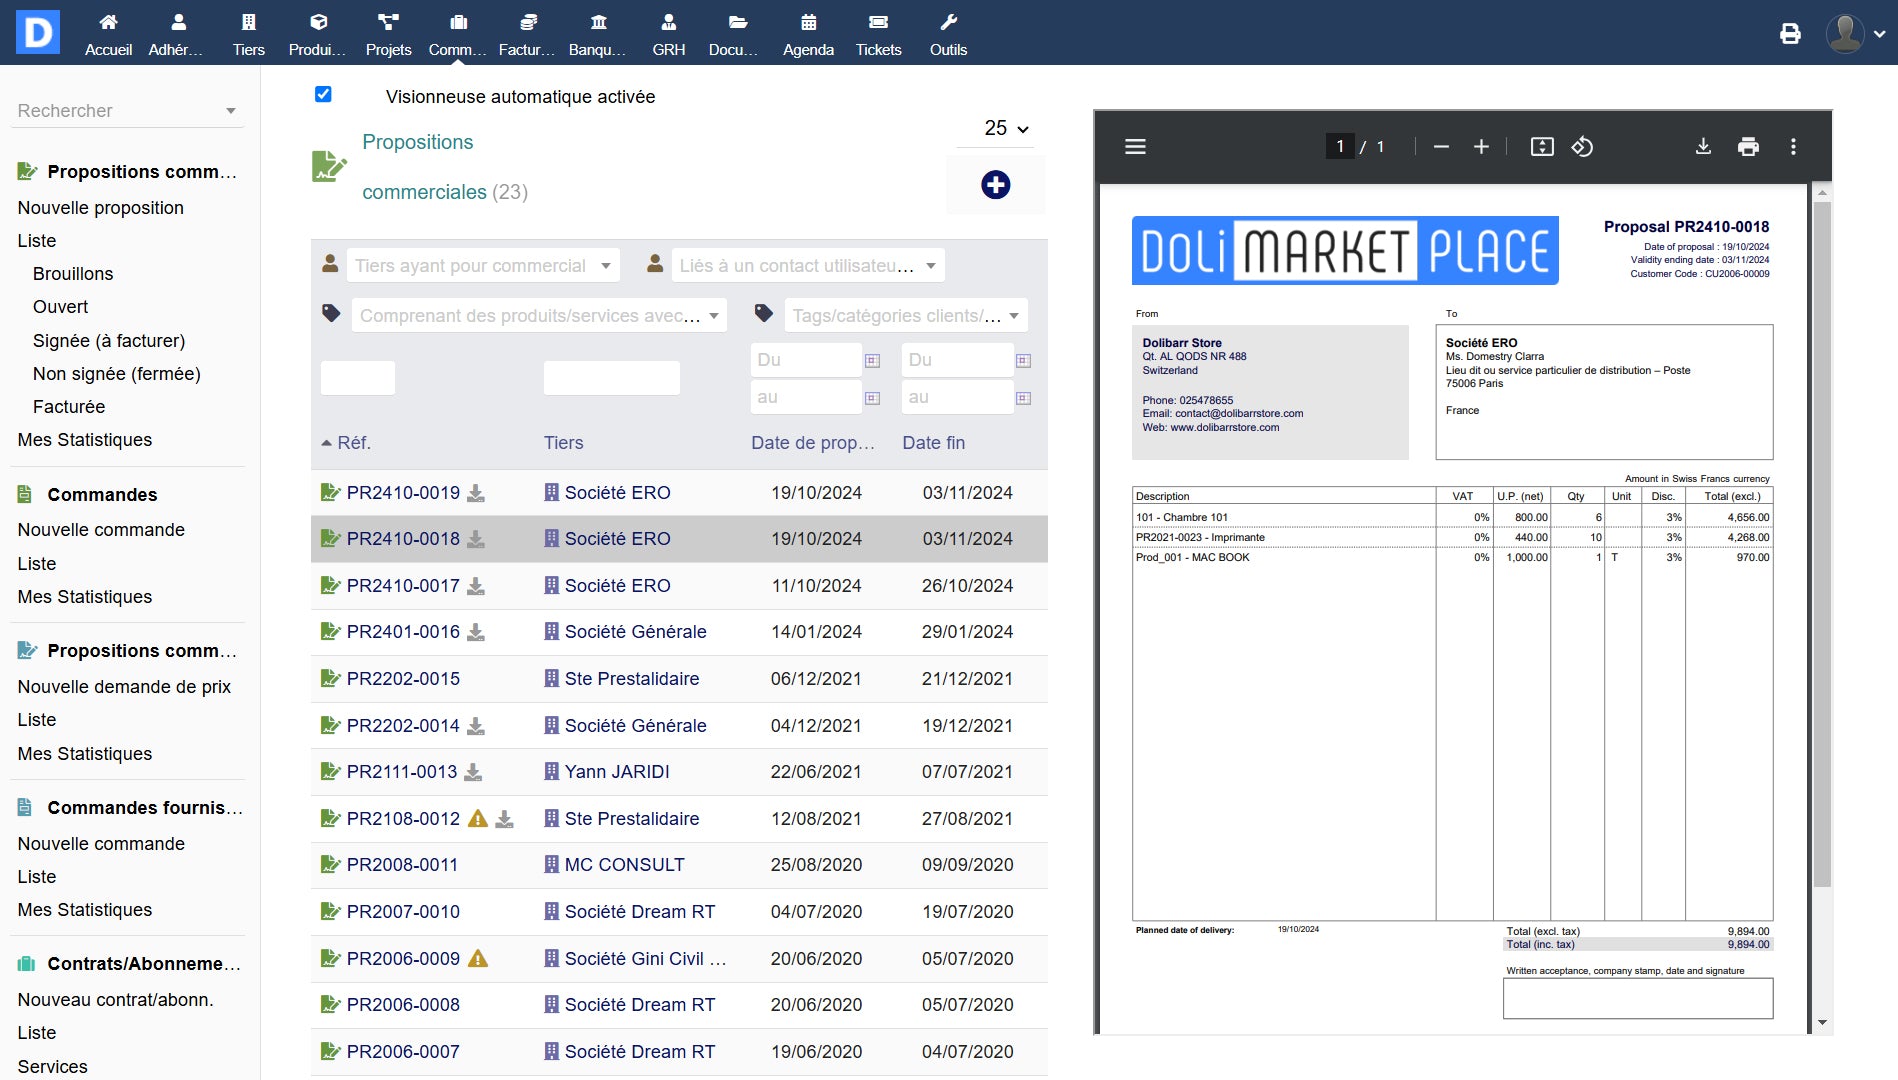Image resolution: width=1898 pixels, height=1080 pixels.
Task: Open the PDF viewer sidebar menu icon
Action: [1135, 147]
